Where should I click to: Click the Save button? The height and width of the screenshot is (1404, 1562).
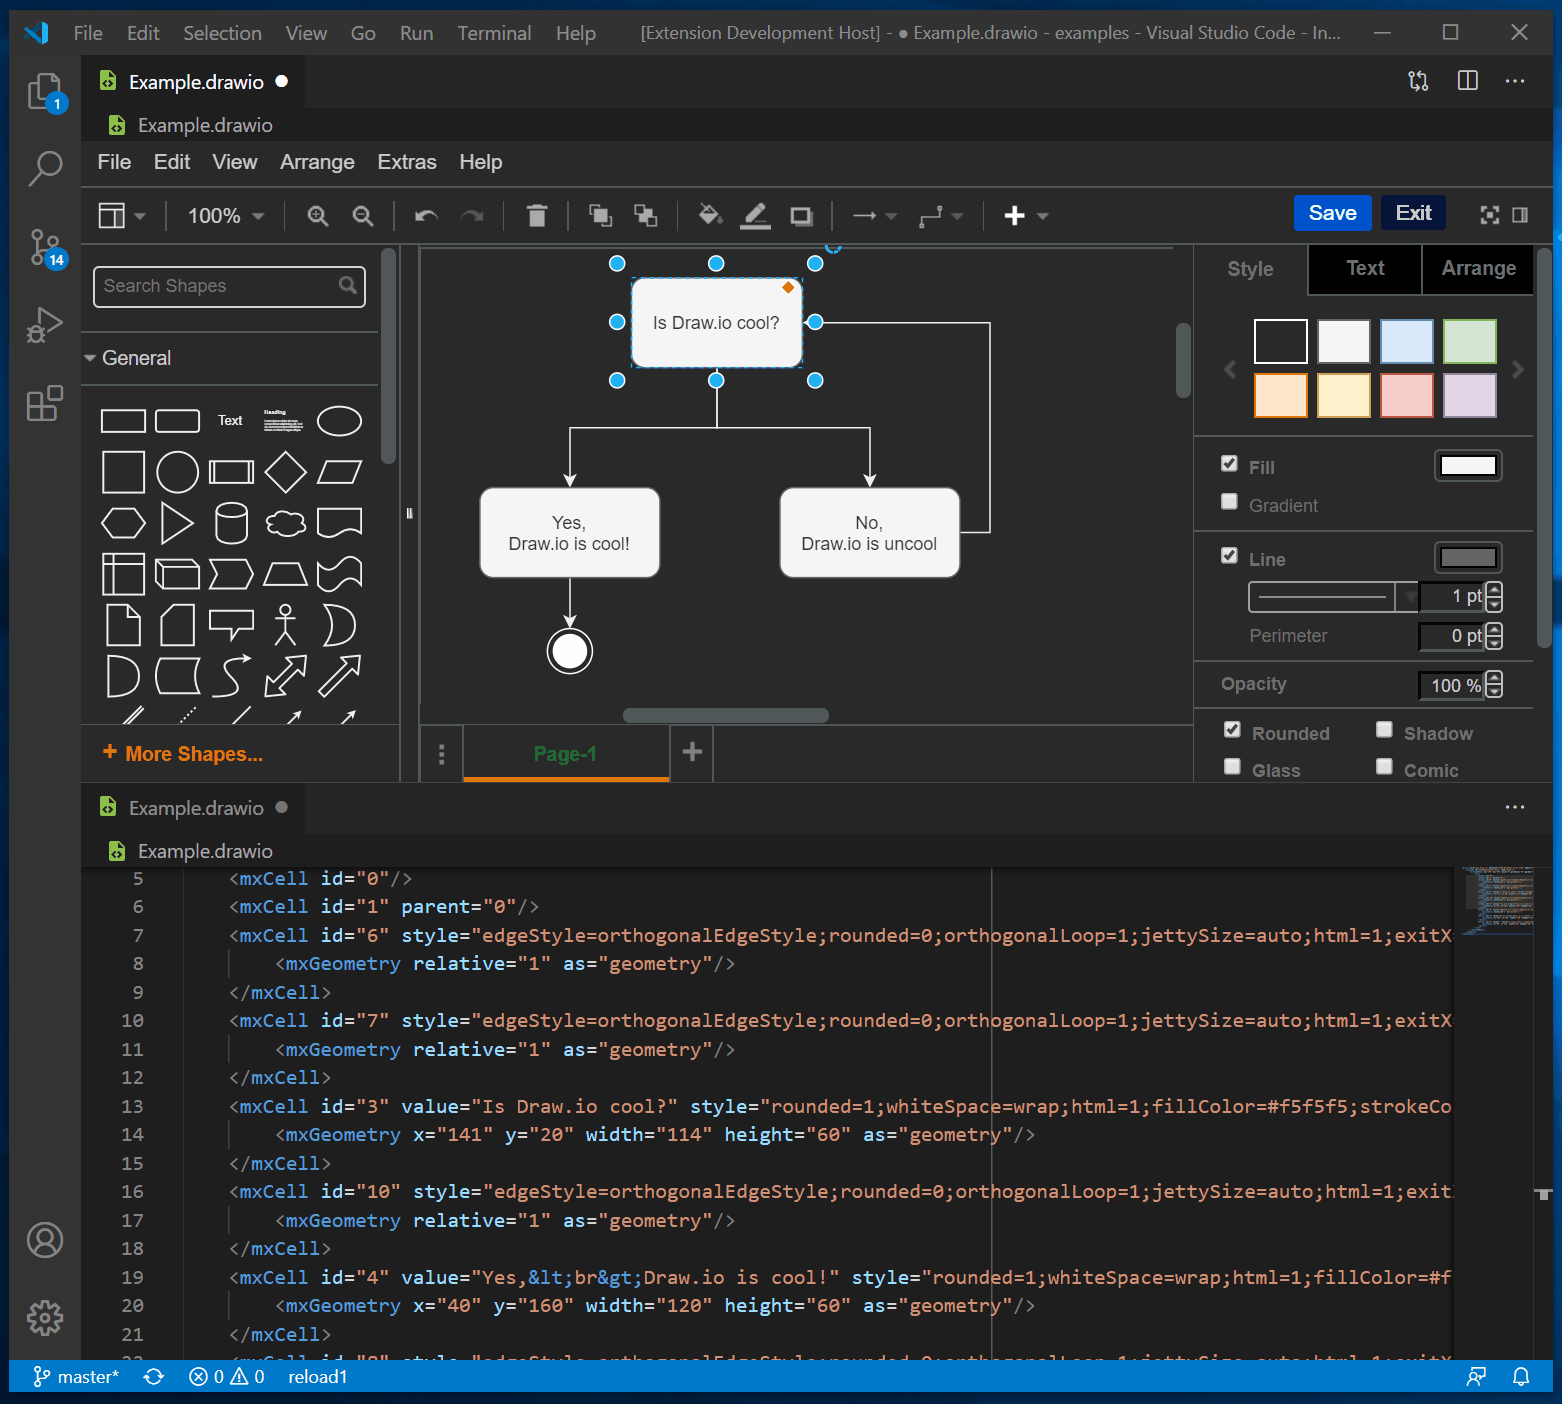[x=1332, y=213]
